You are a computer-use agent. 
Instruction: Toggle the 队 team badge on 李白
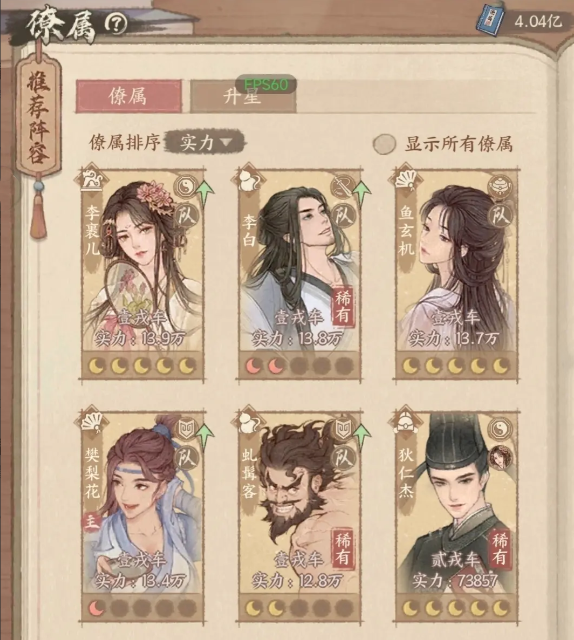tap(343, 215)
